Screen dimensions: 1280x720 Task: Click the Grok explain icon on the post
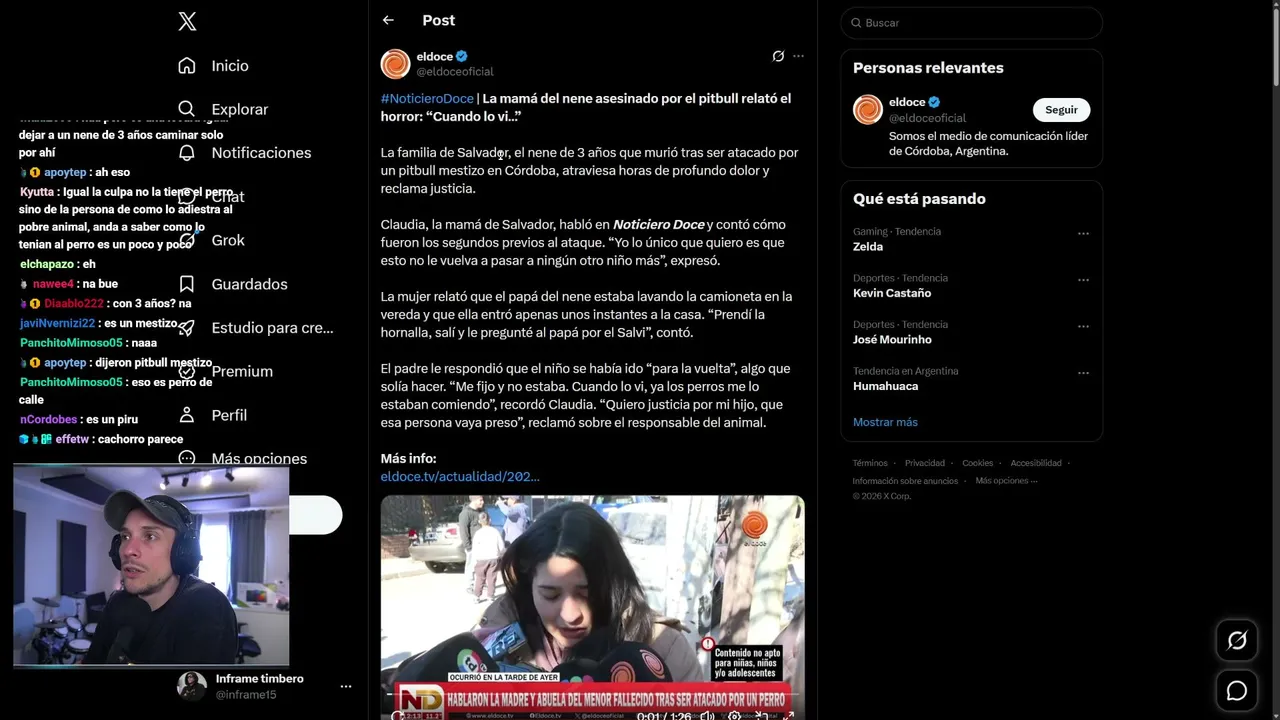[778, 56]
